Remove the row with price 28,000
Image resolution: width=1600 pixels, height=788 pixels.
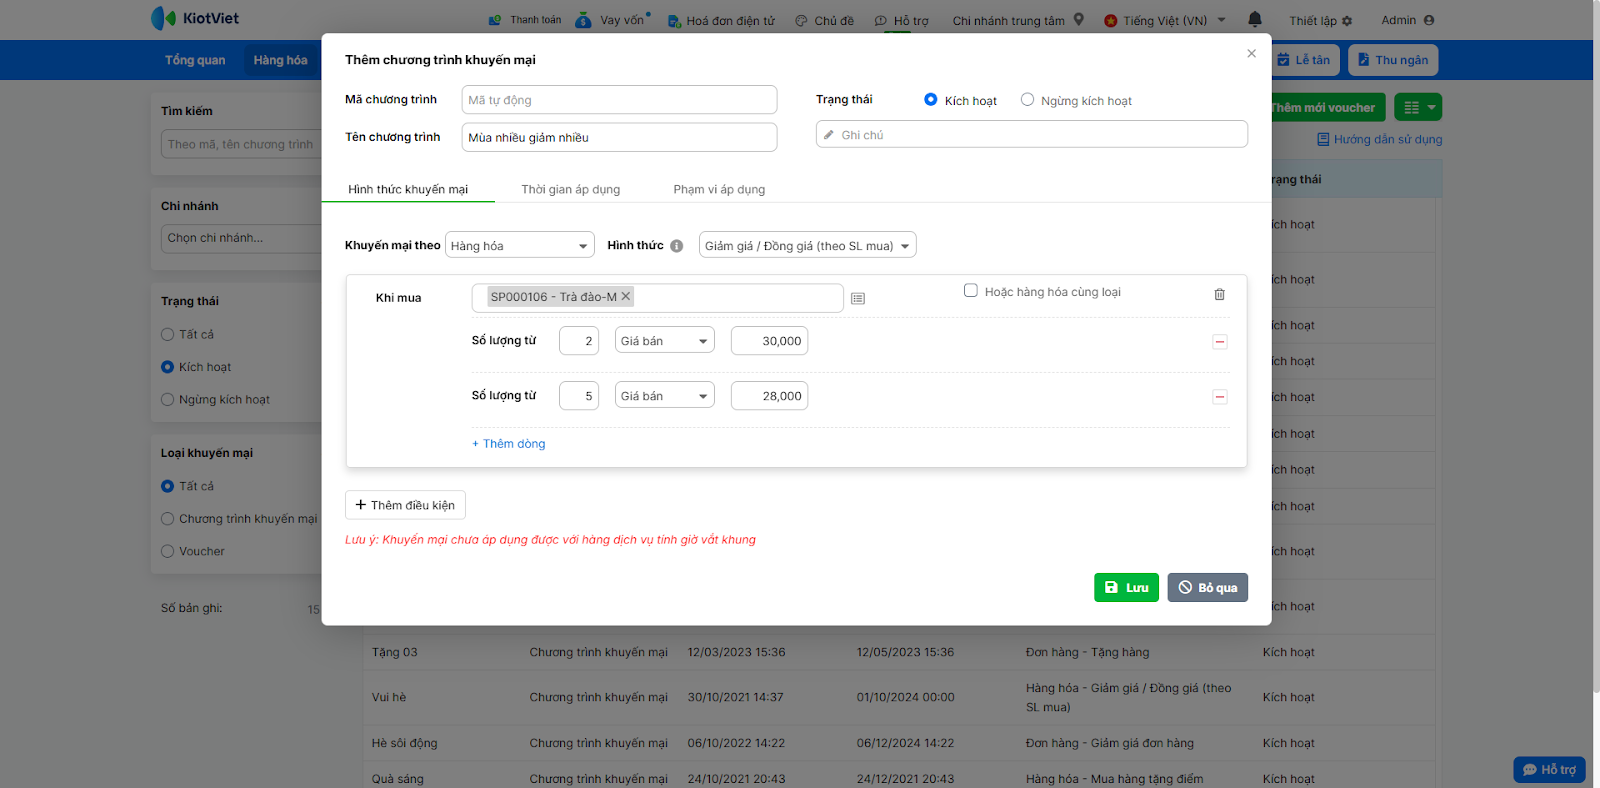[x=1220, y=397]
